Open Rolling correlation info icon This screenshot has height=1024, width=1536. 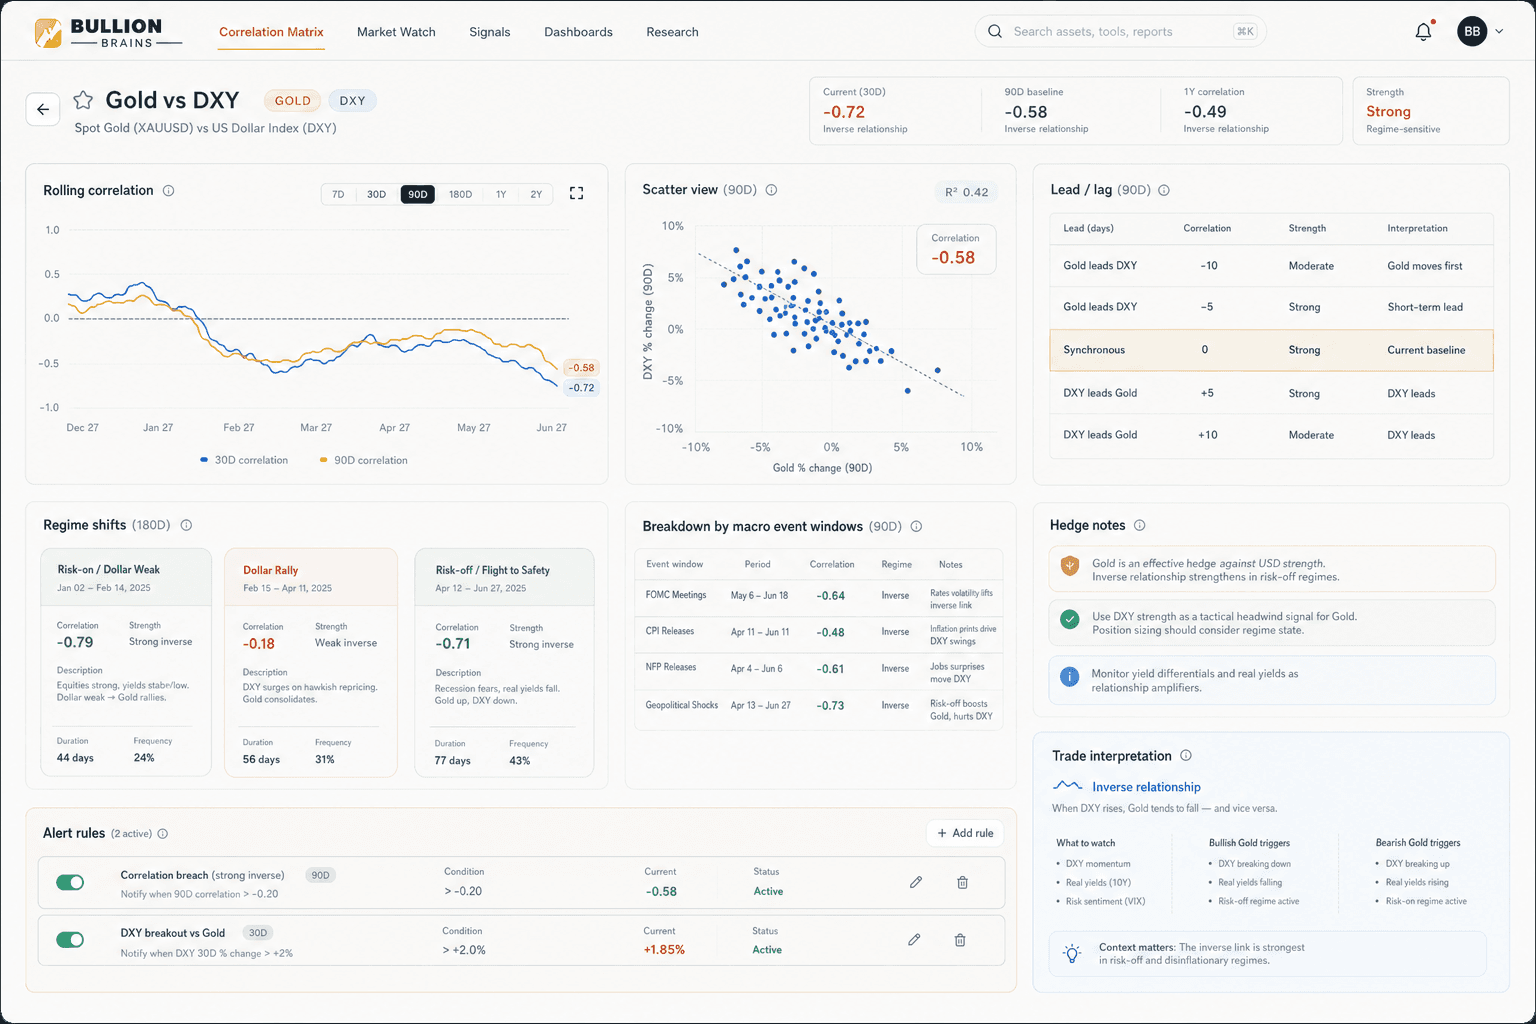[169, 190]
